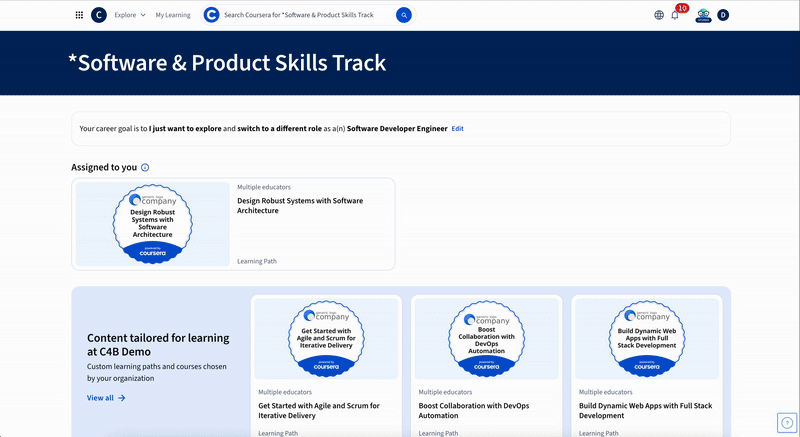Open Get Started with Agile and Scrum title
The width and height of the screenshot is (800, 437).
coord(319,410)
